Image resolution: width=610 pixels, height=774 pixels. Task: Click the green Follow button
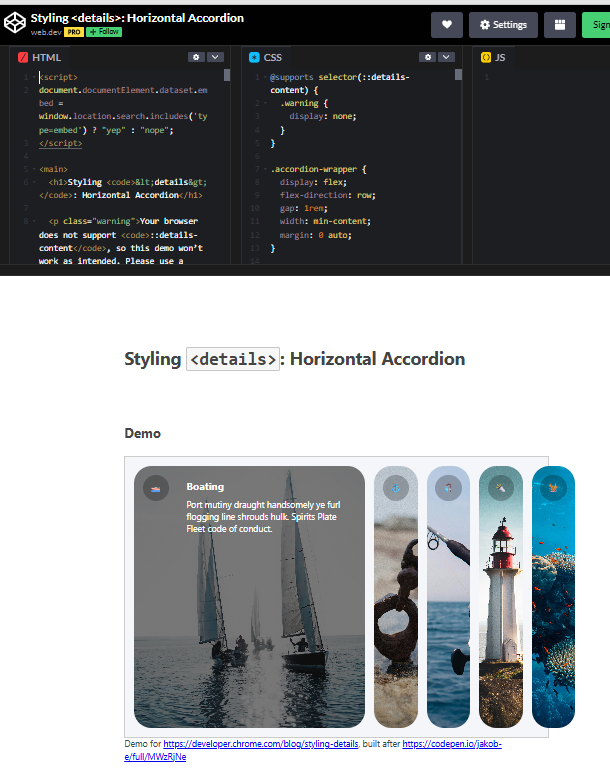(x=104, y=32)
